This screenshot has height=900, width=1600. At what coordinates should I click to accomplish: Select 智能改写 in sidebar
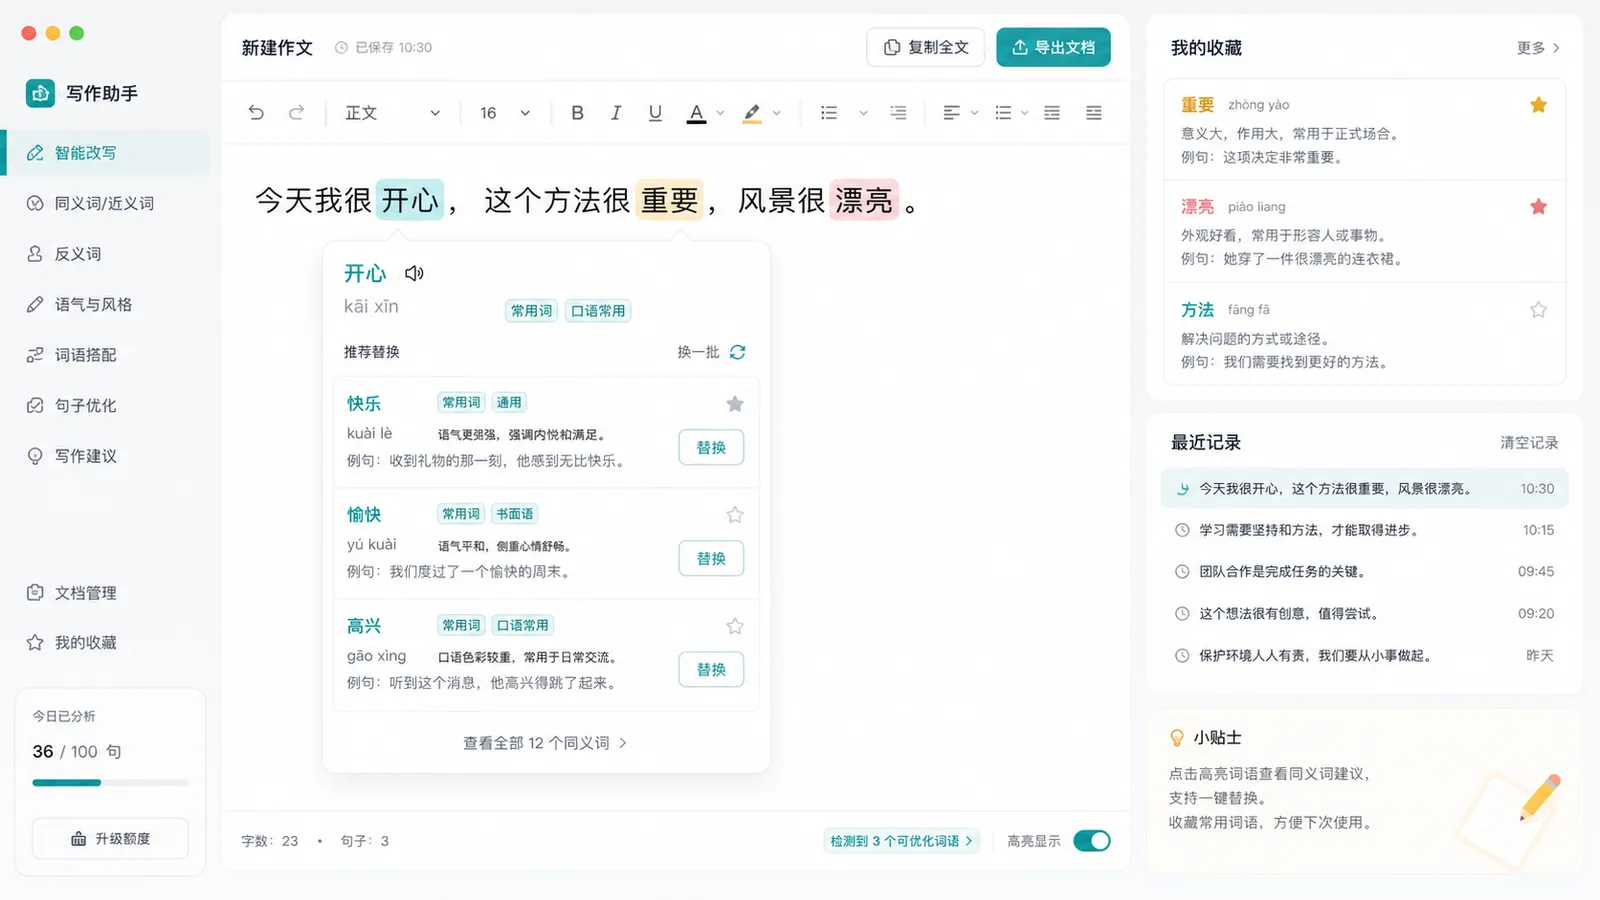[x=107, y=153]
